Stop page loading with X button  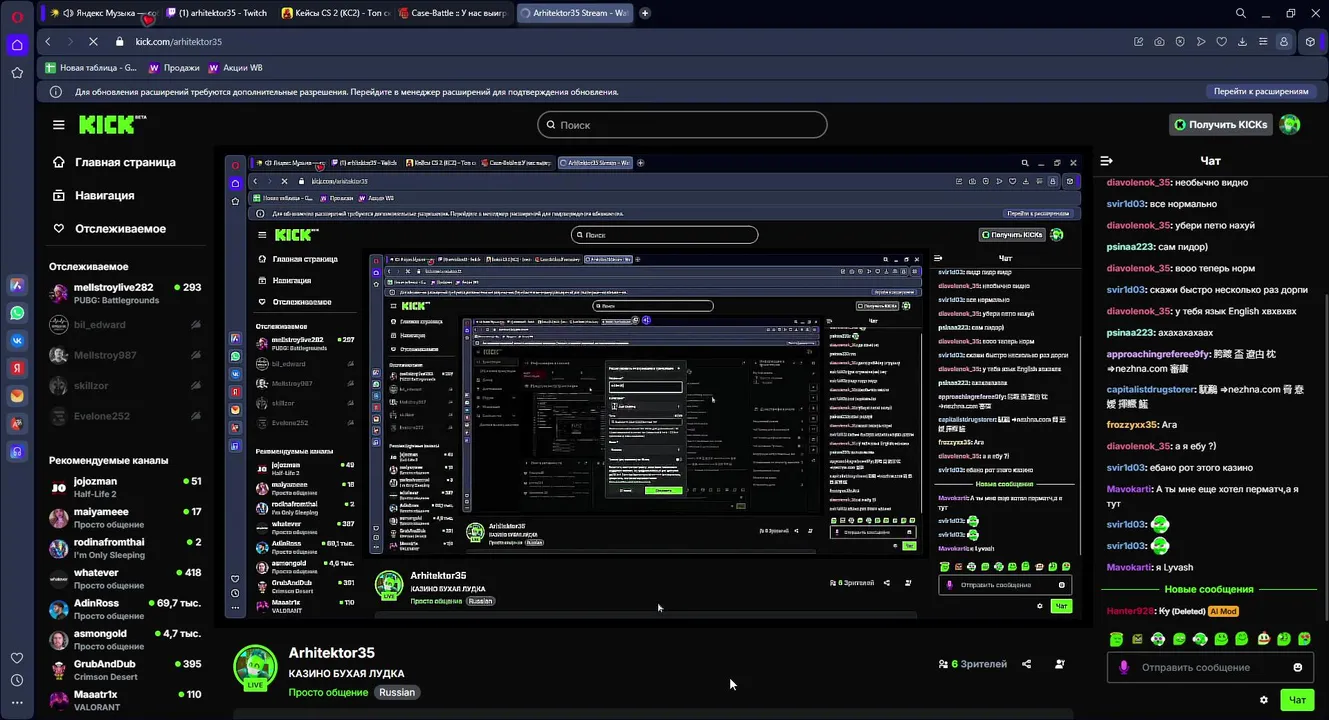pyautogui.click(x=92, y=42)
